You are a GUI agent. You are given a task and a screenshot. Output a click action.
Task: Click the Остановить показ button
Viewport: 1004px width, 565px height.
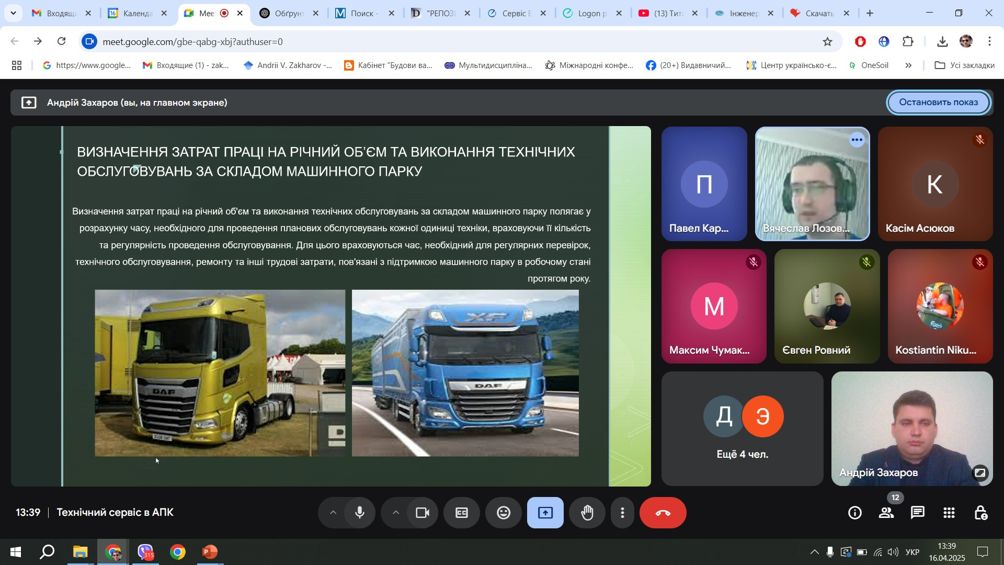pyautogui.click(x=938, y=102)
